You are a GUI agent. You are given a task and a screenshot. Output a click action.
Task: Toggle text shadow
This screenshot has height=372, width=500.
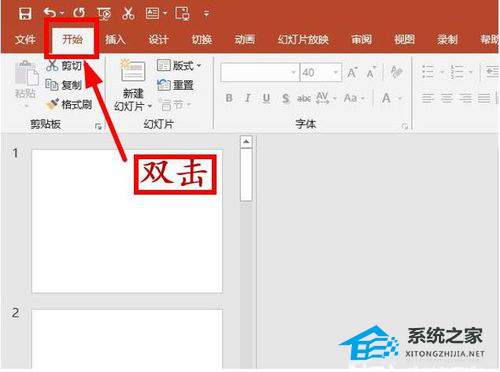285,98
